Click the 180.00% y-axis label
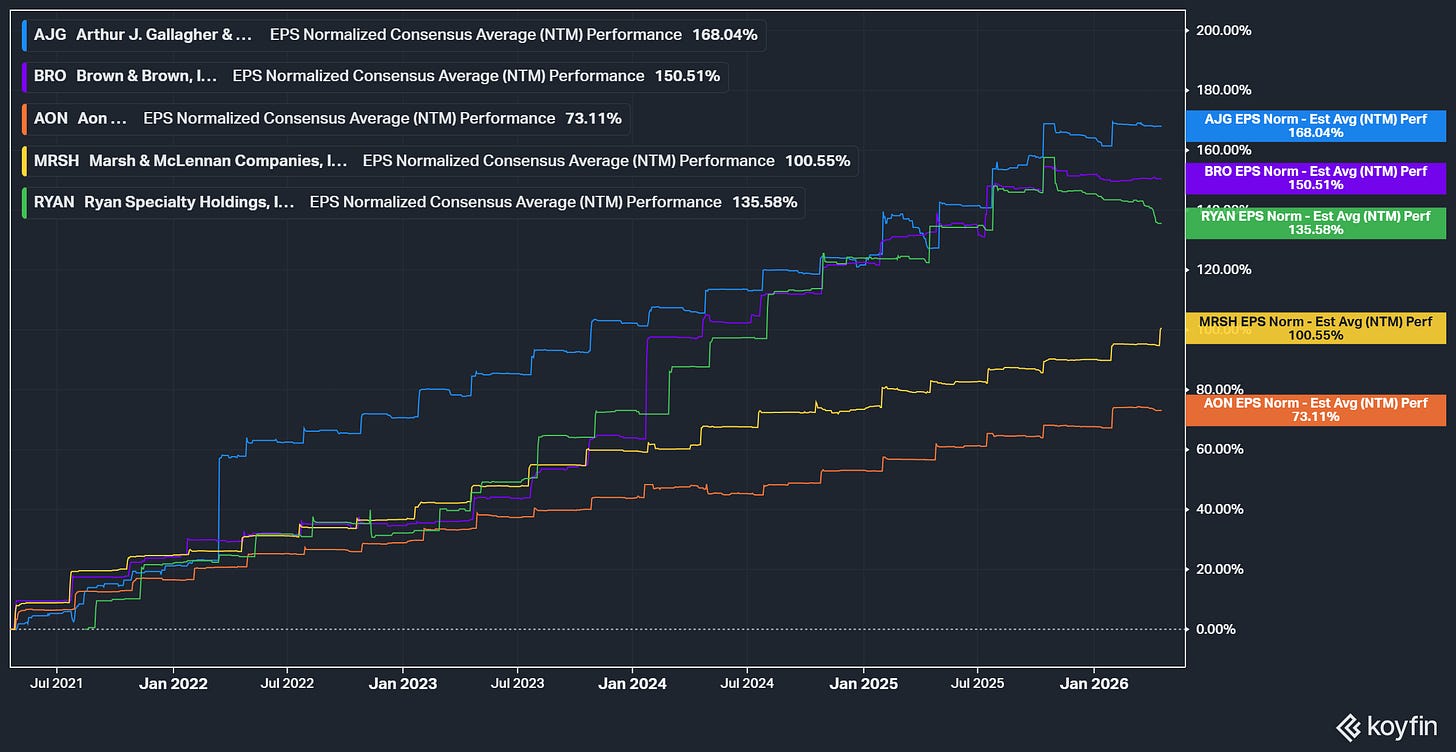Screen dimensions: 1456x752 (x=1224, y=90)
